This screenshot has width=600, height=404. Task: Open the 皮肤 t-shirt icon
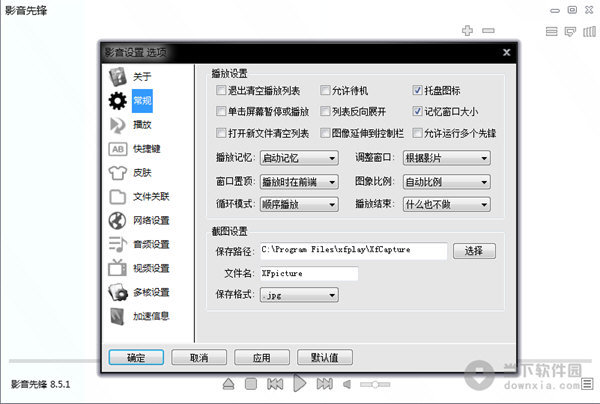(117, 173)
